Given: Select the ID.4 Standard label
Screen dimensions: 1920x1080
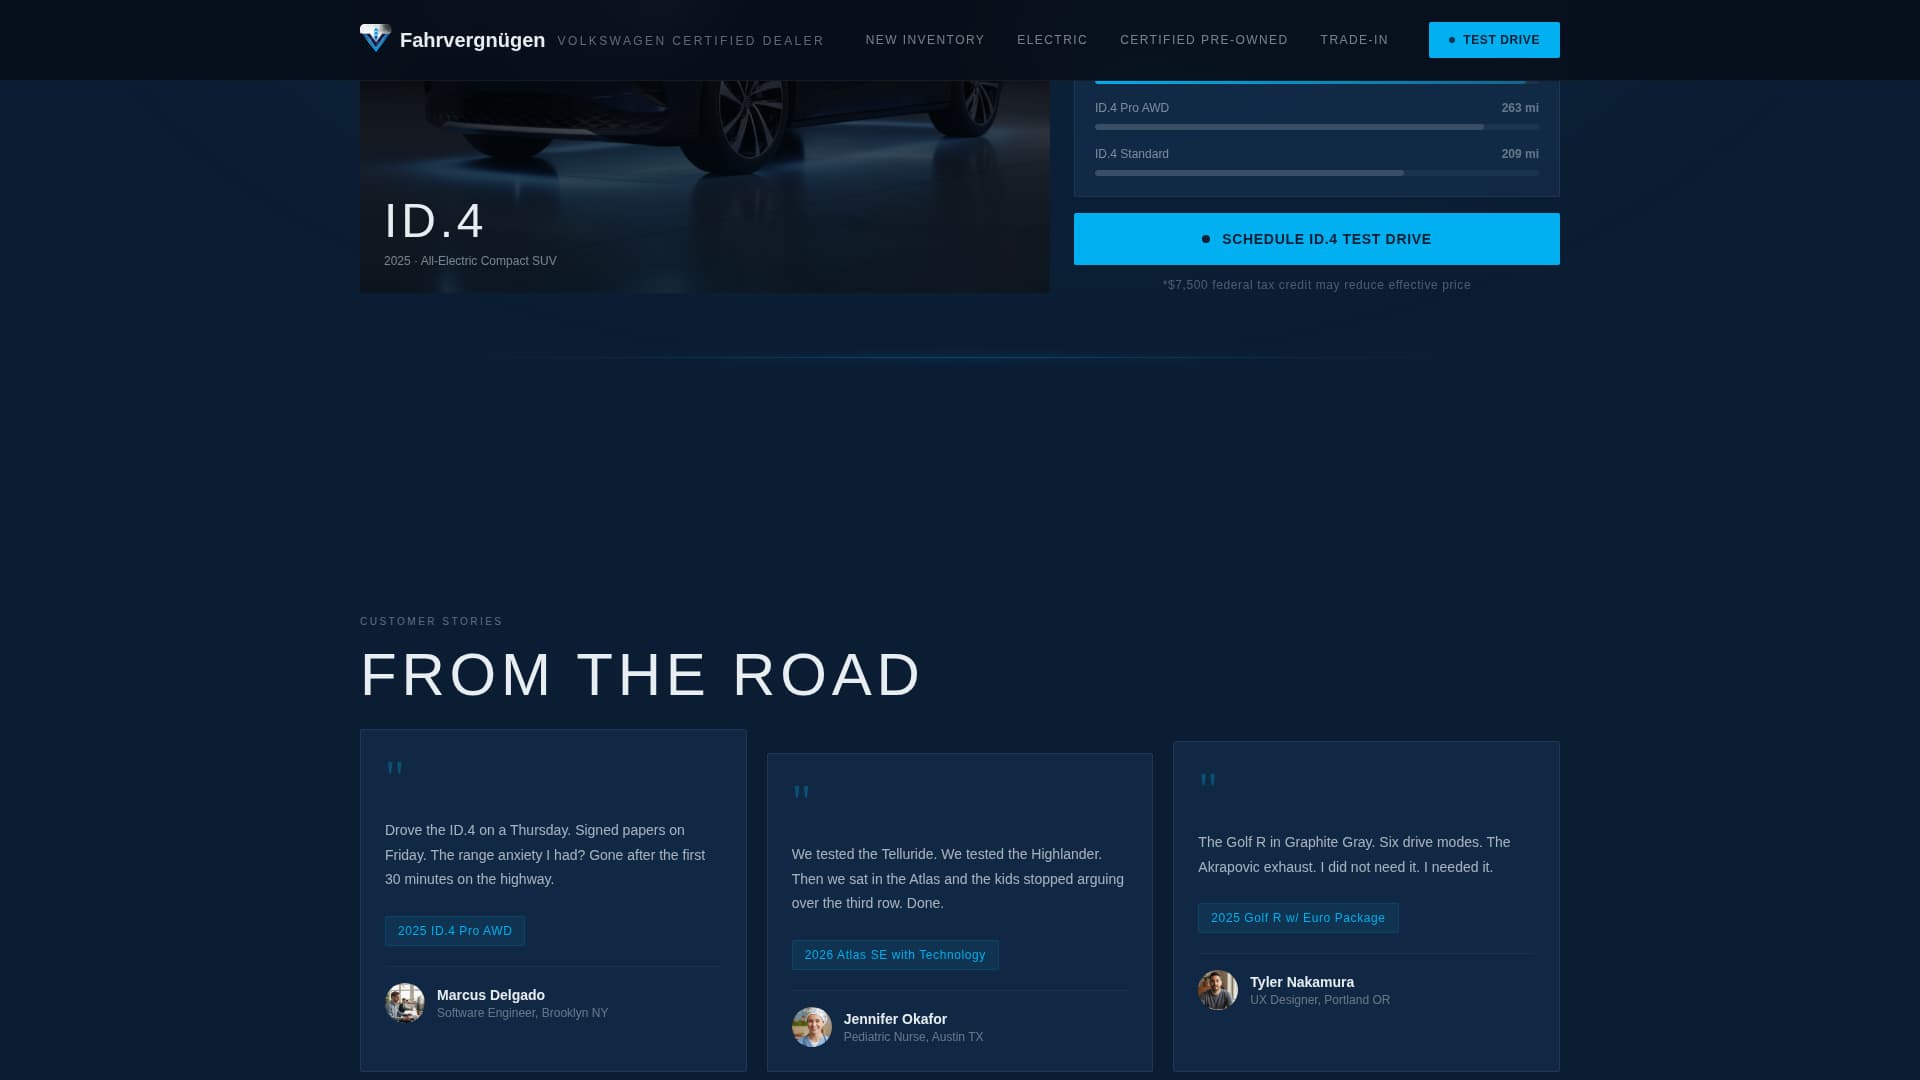Looking at the screenshot, I should point(1132,154).
